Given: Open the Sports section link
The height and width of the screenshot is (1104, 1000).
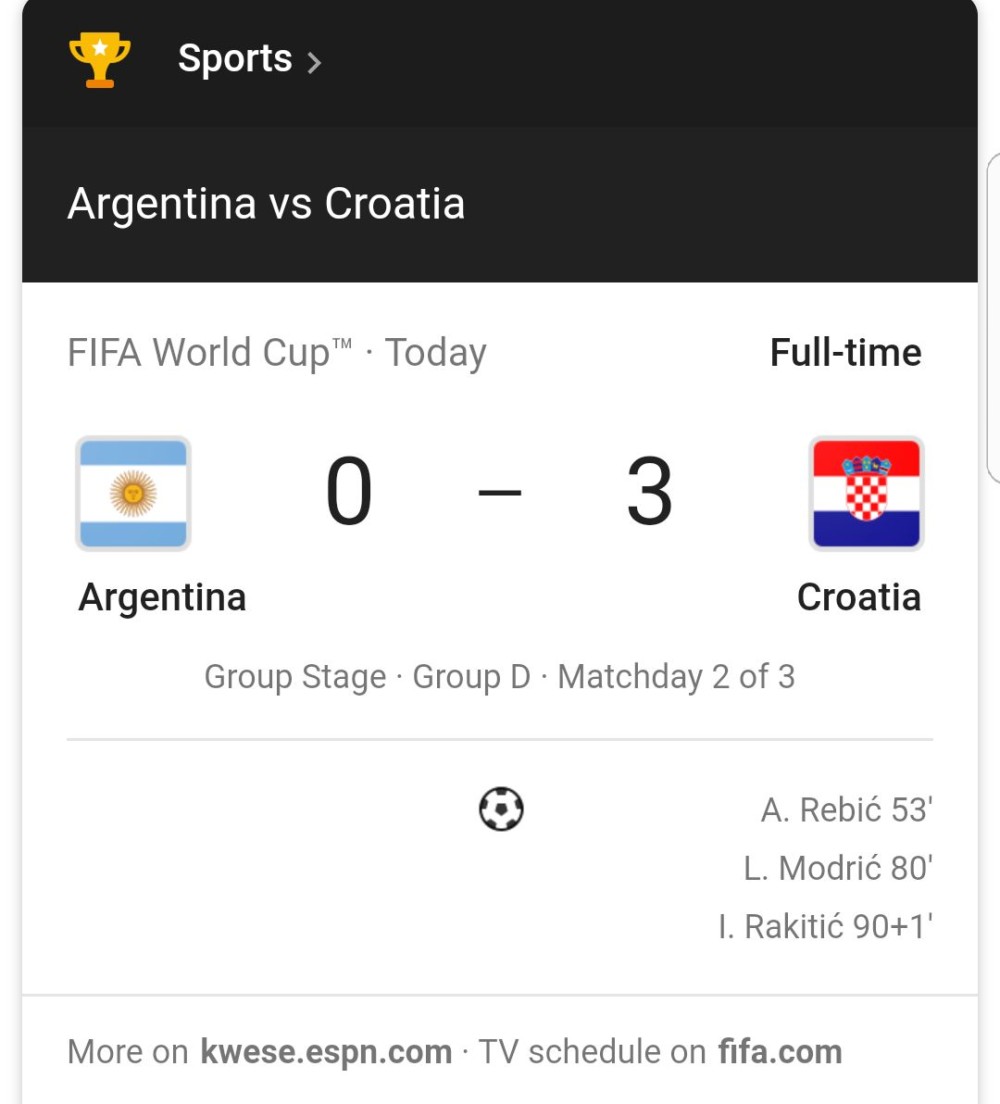Looking at the screenshot, I should 235,58.
